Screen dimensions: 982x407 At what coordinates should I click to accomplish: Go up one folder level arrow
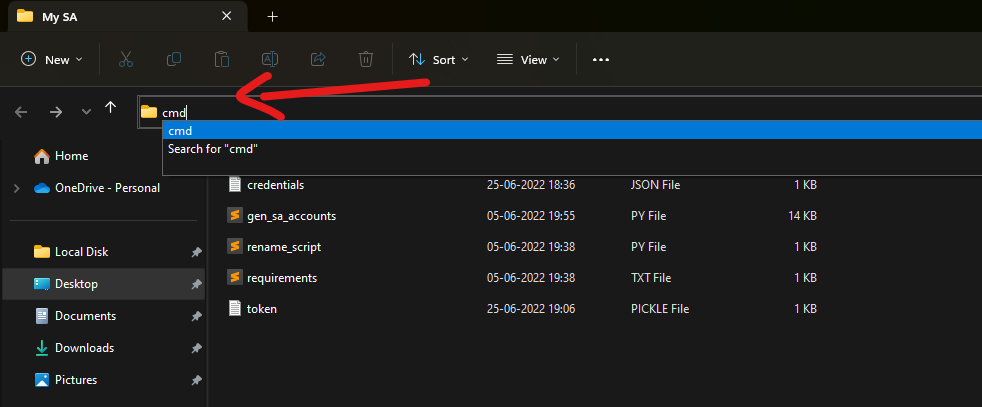[x=110, y=108]
